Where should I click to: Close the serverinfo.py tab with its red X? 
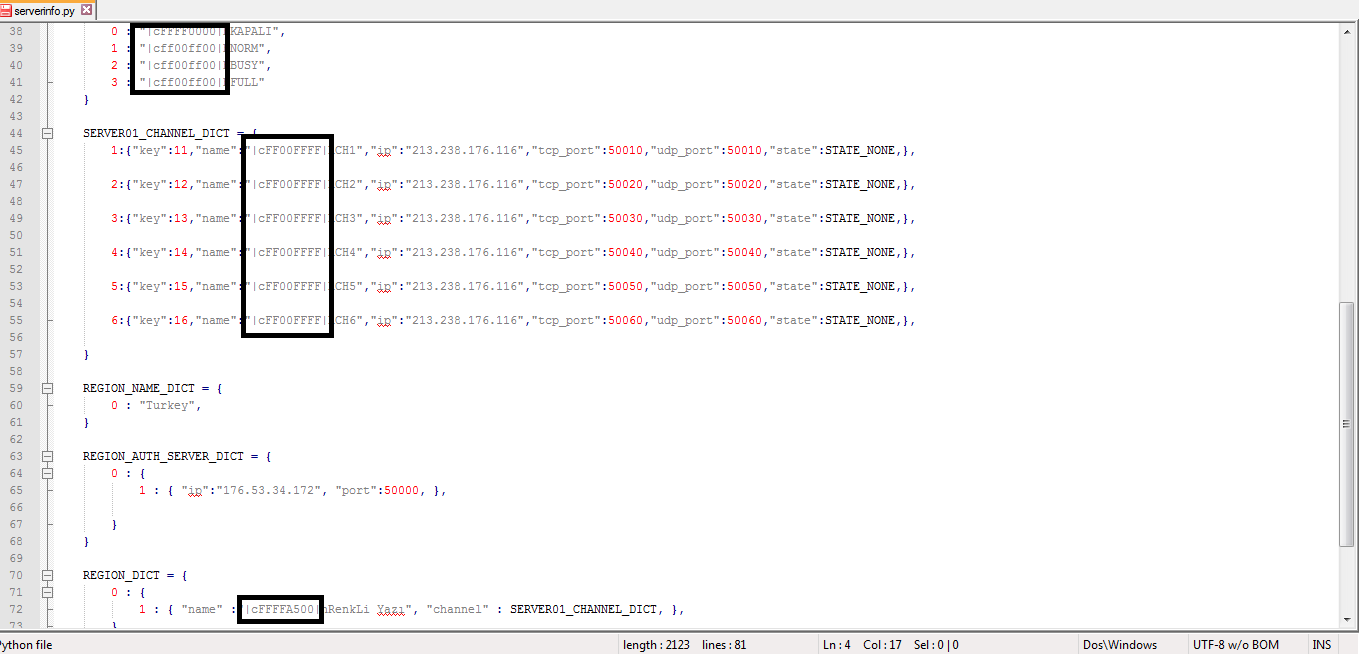pyautogui.click(x=85, y=10)
